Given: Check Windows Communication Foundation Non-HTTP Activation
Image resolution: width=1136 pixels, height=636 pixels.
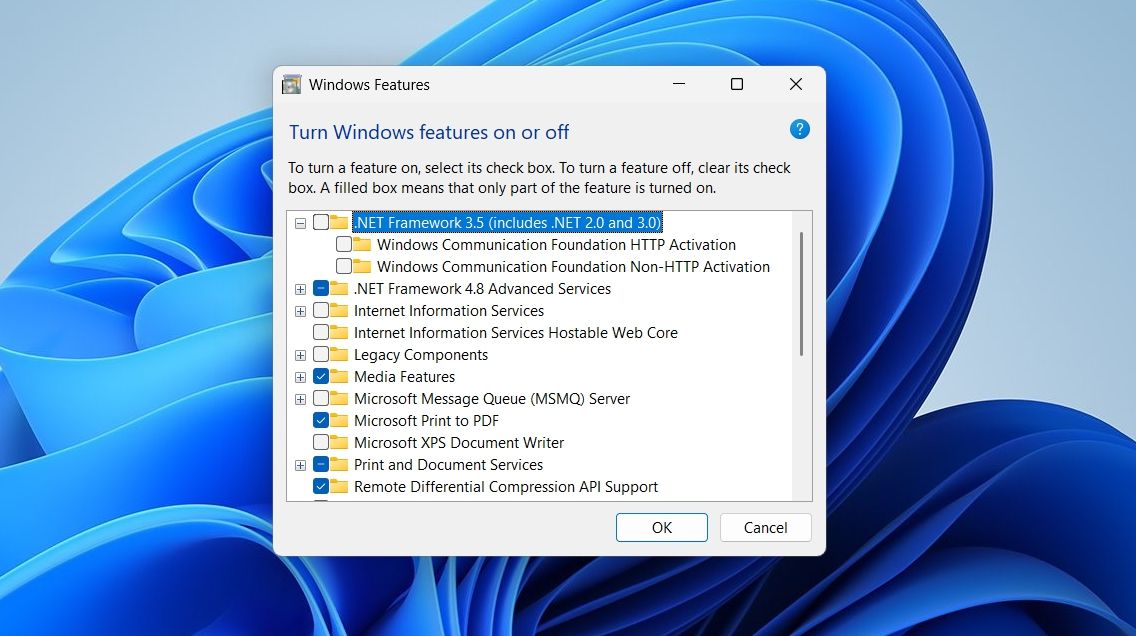Looking at the screenshot, I should coord(344,267).
